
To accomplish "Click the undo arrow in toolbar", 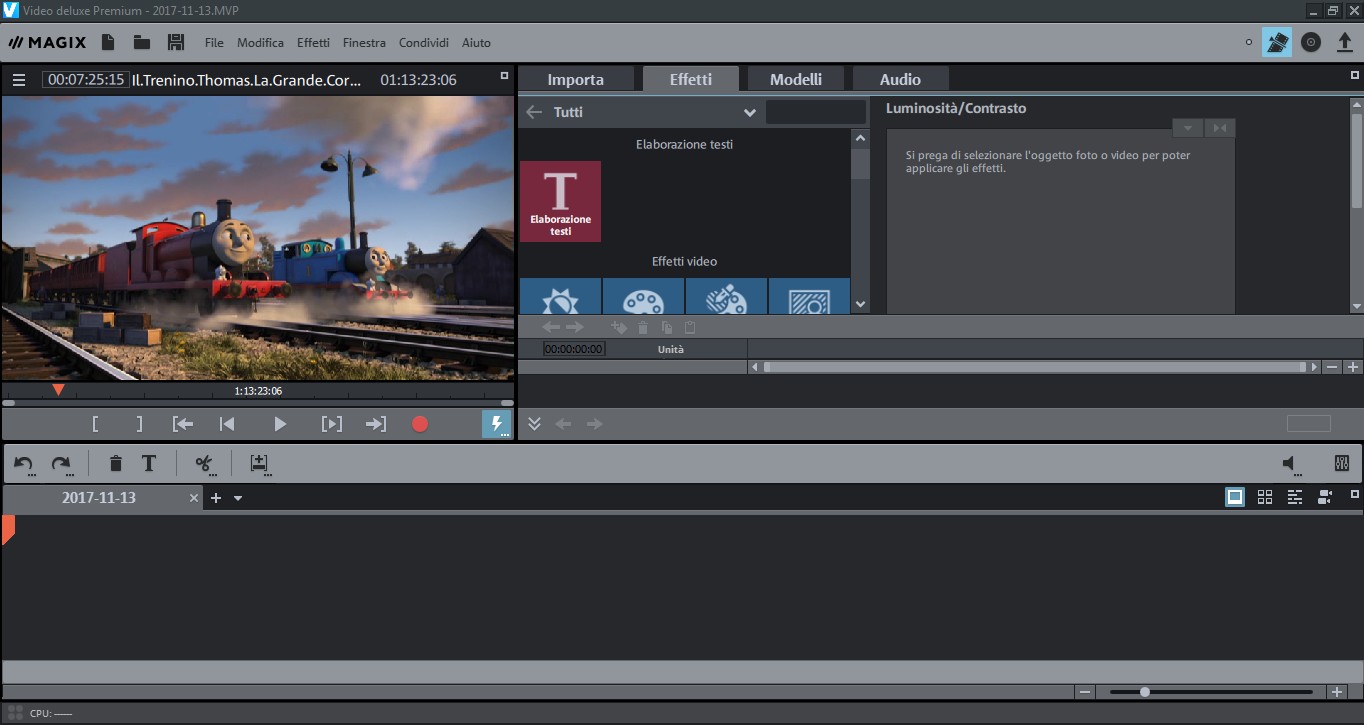I will click(x=24, y=463).
